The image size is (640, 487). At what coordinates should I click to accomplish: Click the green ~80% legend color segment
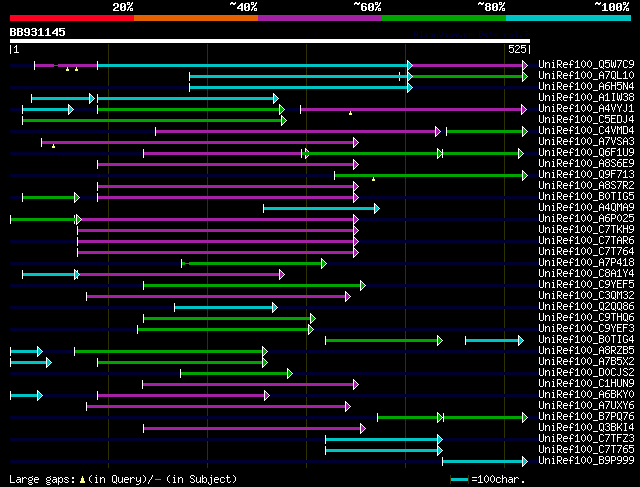(x=444, y=18)
